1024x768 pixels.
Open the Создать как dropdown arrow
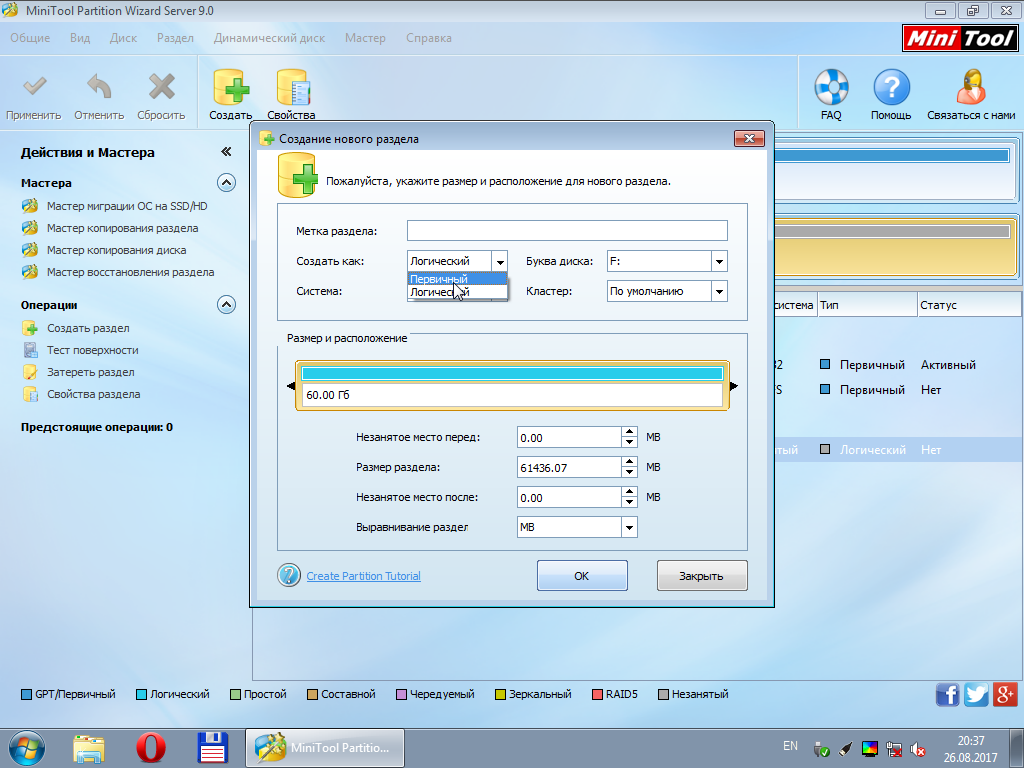500,261
